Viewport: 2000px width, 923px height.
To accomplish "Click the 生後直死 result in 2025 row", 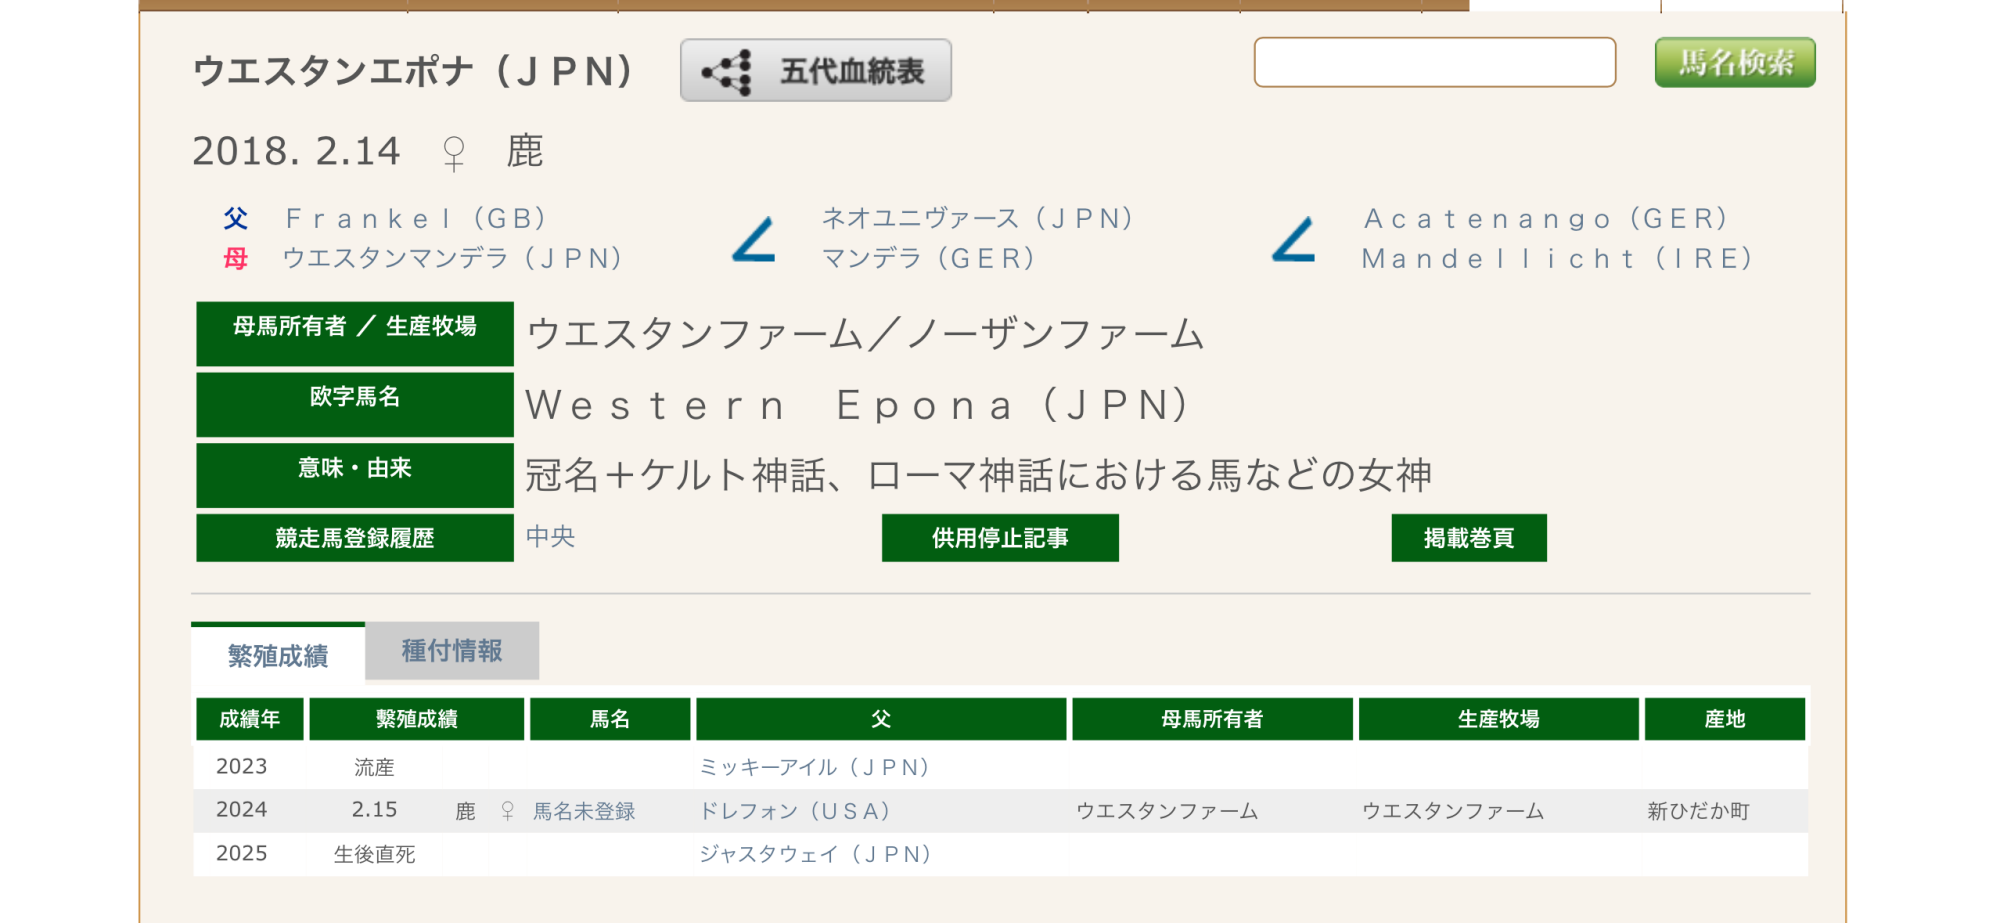I will [374, 854].
